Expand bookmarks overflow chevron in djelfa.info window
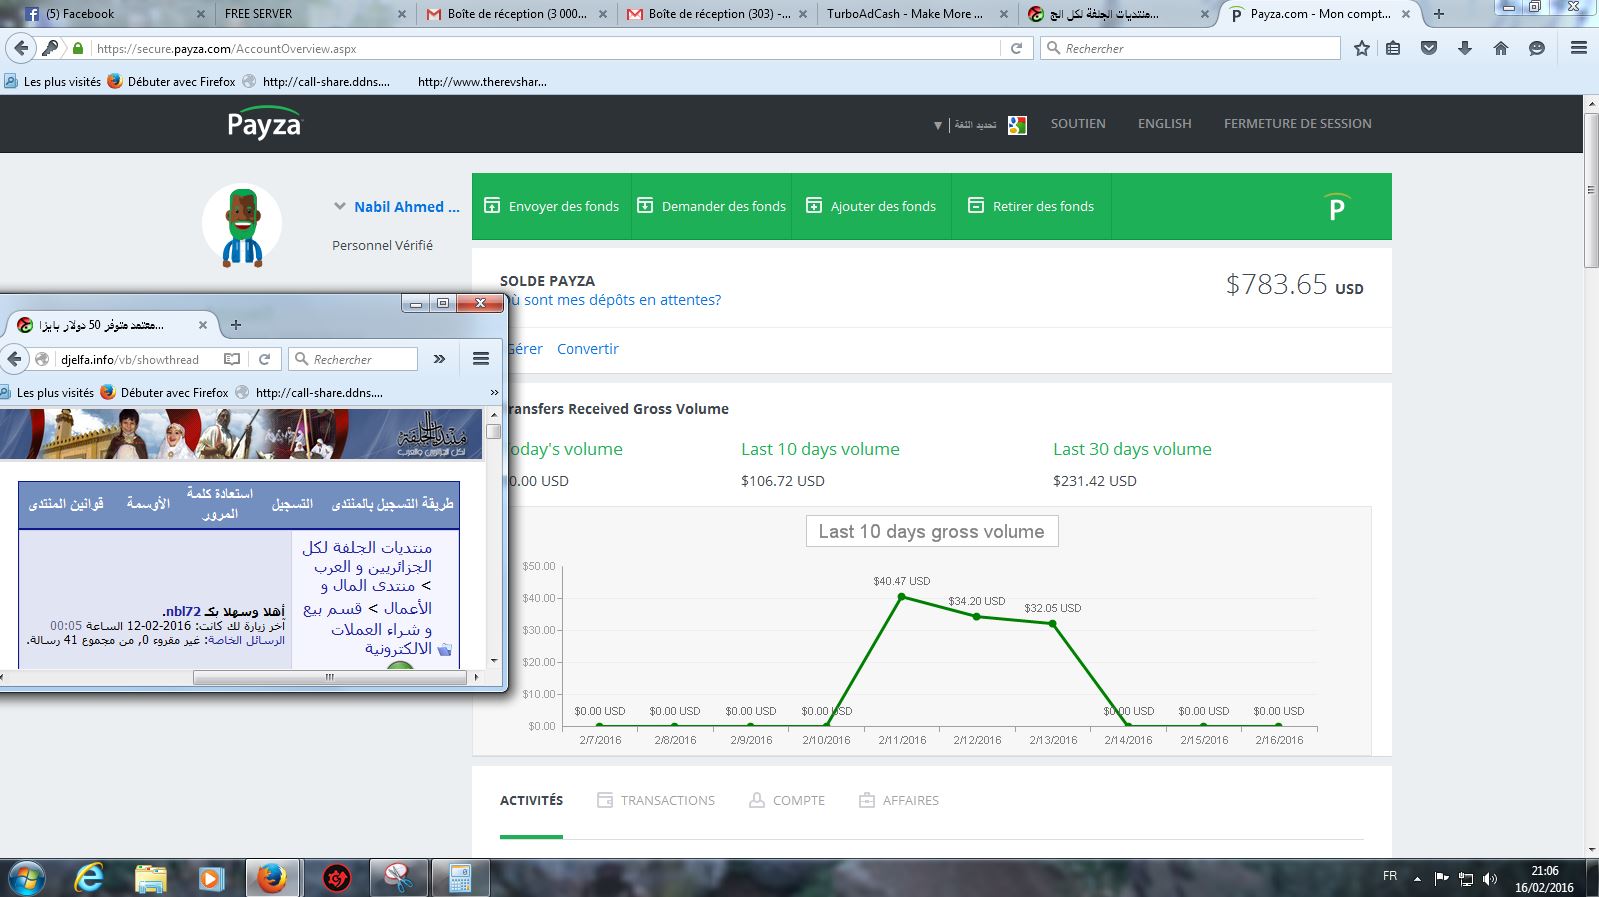 [494, 393]
